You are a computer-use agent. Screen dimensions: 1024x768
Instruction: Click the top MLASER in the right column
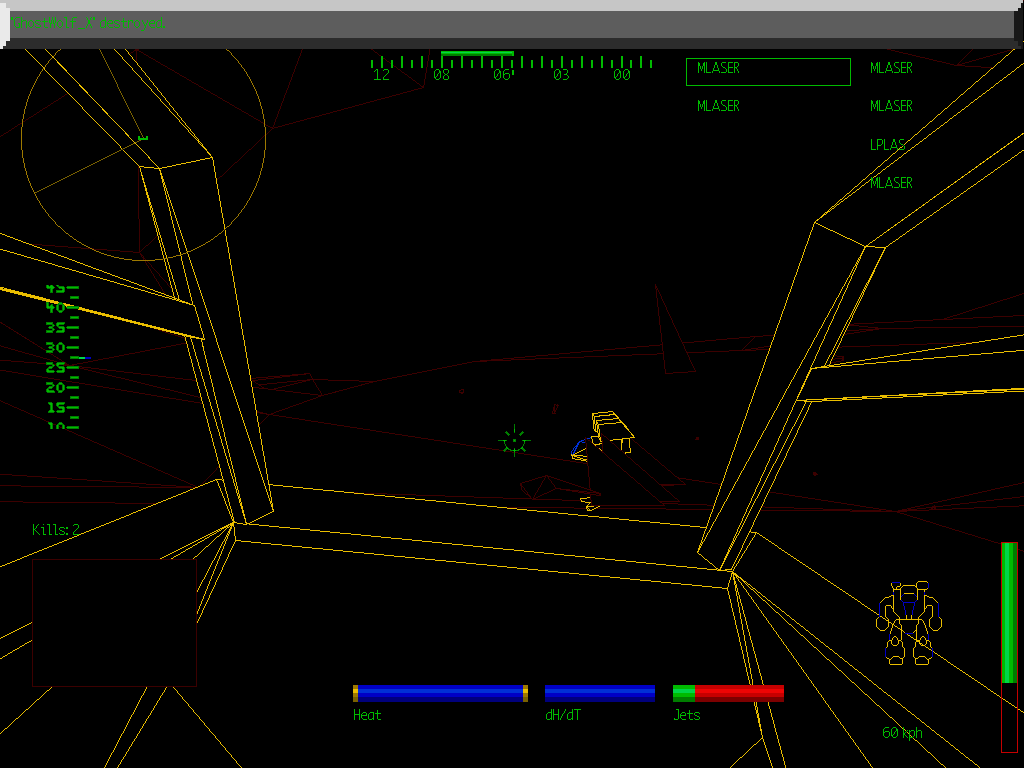click(890, 68)
